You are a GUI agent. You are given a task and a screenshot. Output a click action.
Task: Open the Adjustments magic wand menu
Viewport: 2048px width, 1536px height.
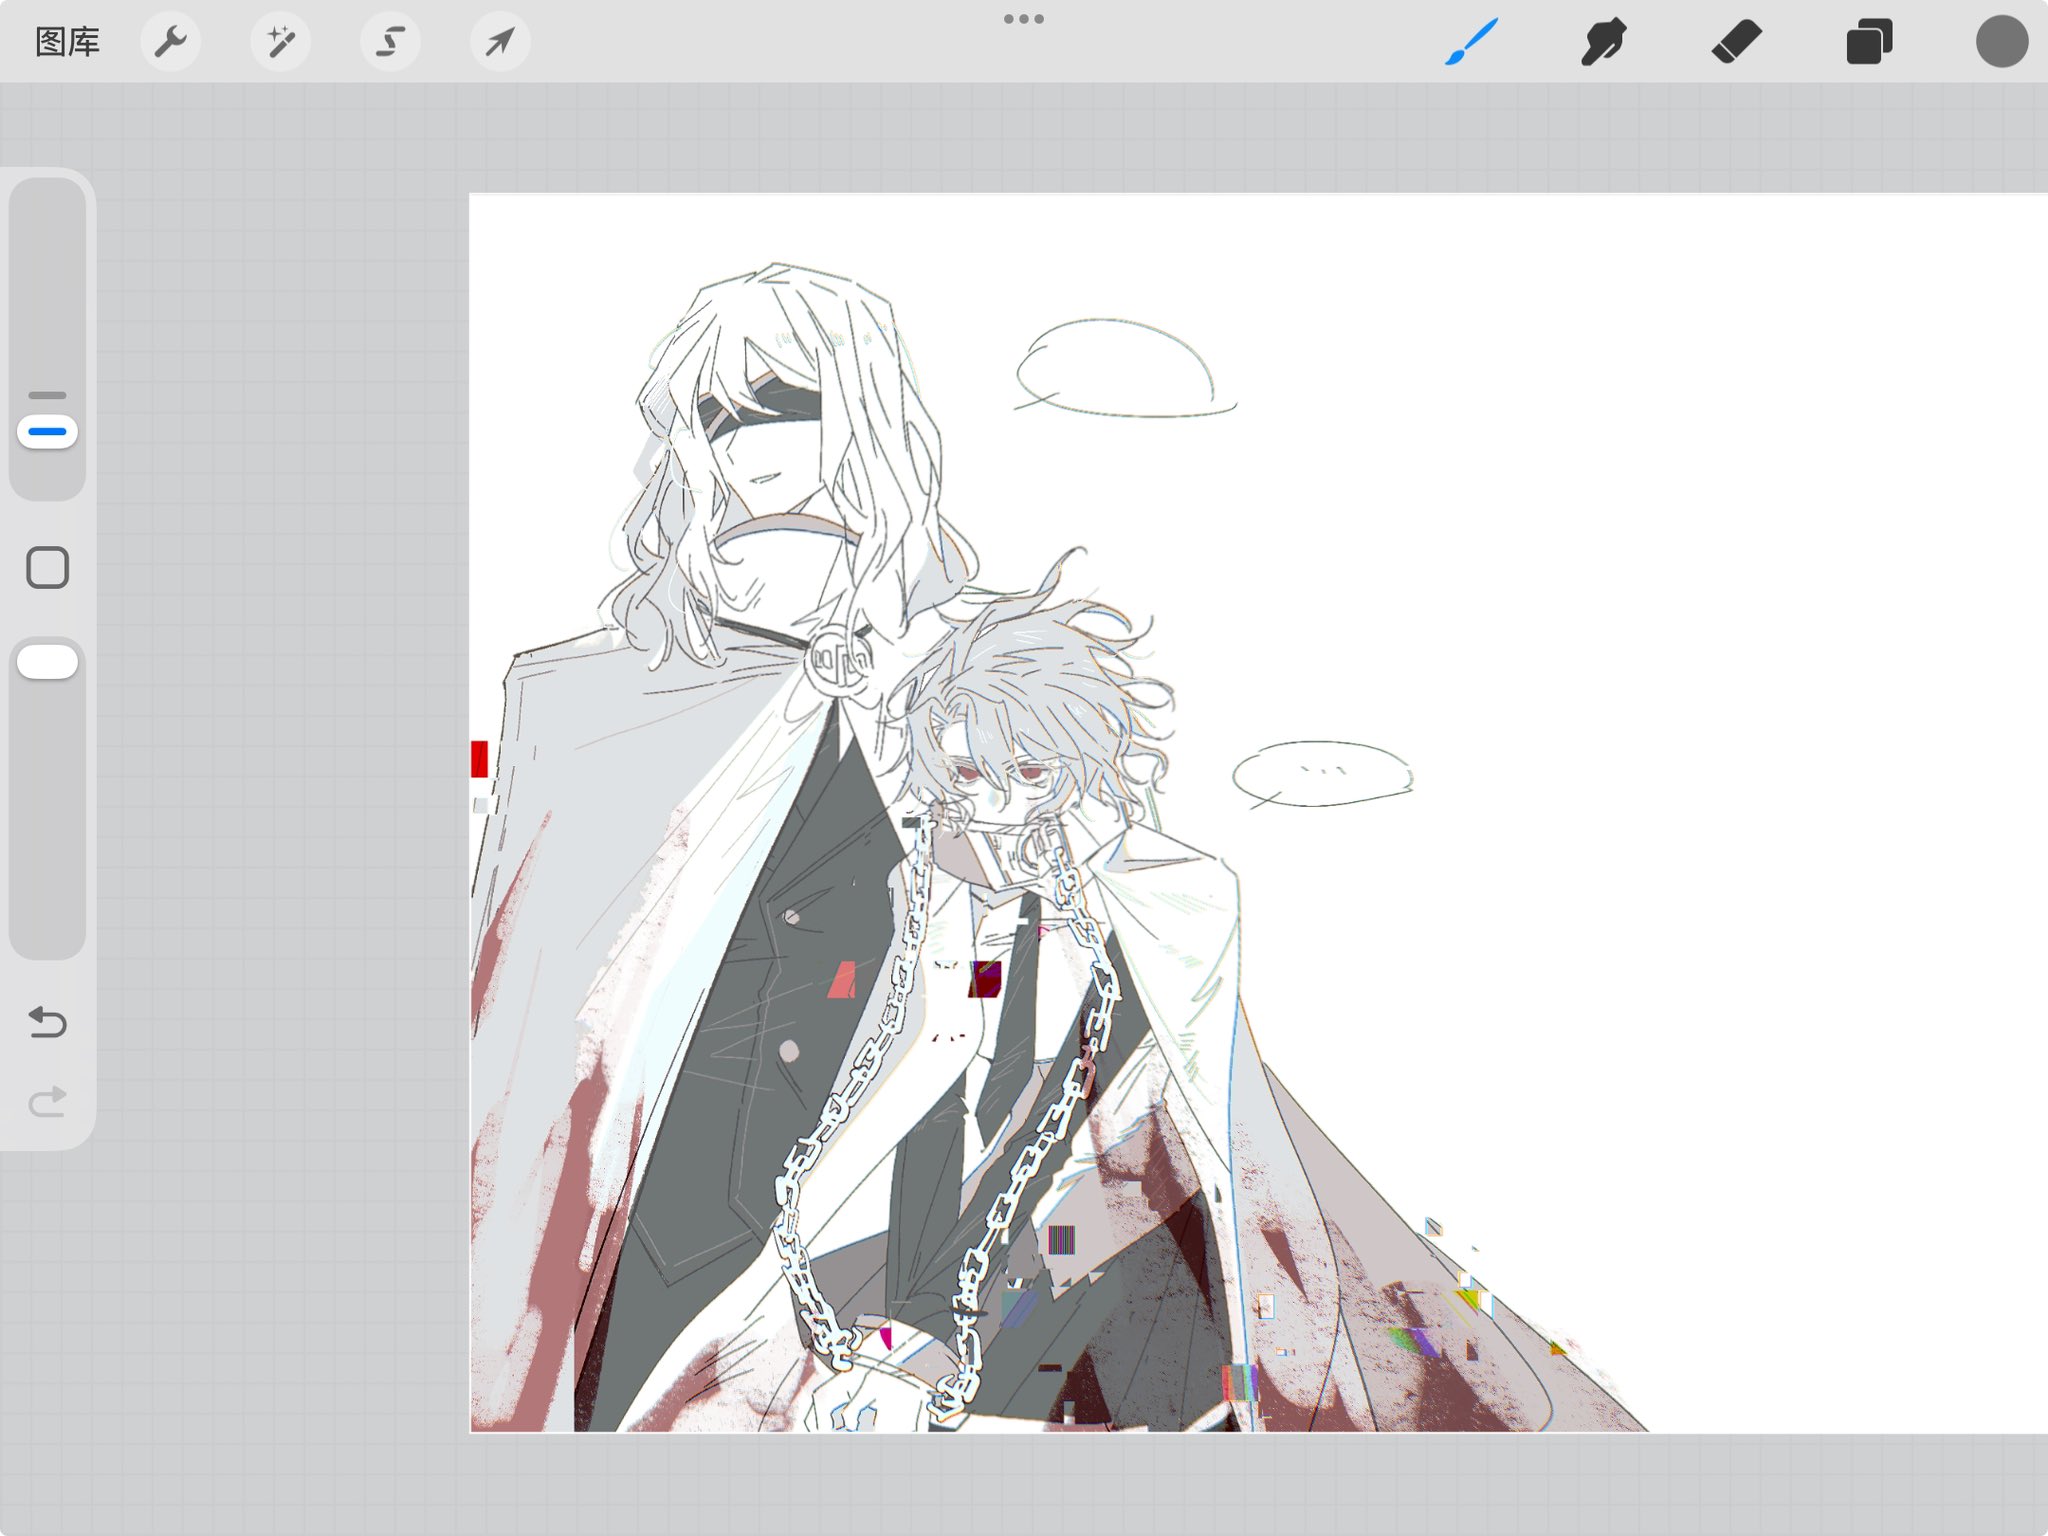[x=281, y=42]
